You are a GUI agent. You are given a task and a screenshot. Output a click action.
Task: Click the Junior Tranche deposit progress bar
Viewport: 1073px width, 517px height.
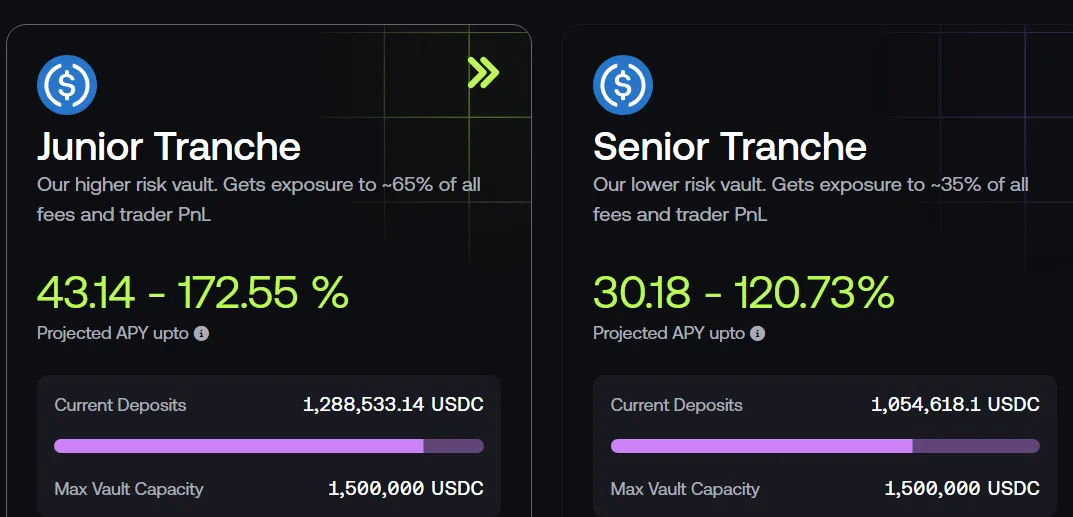[269, 446]
